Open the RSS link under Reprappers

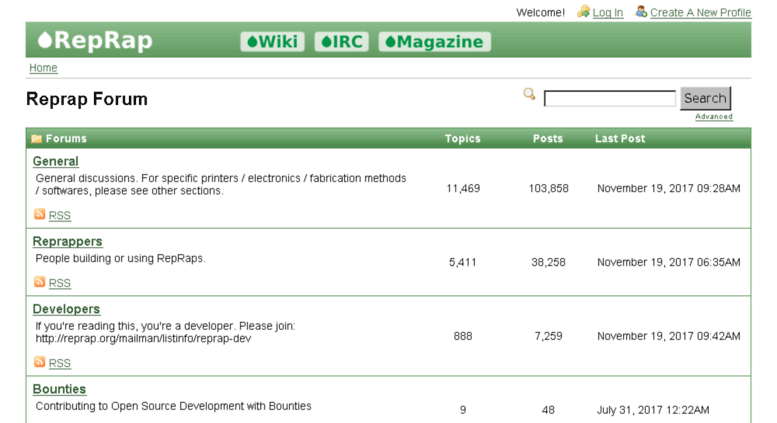tap(59, 283)
